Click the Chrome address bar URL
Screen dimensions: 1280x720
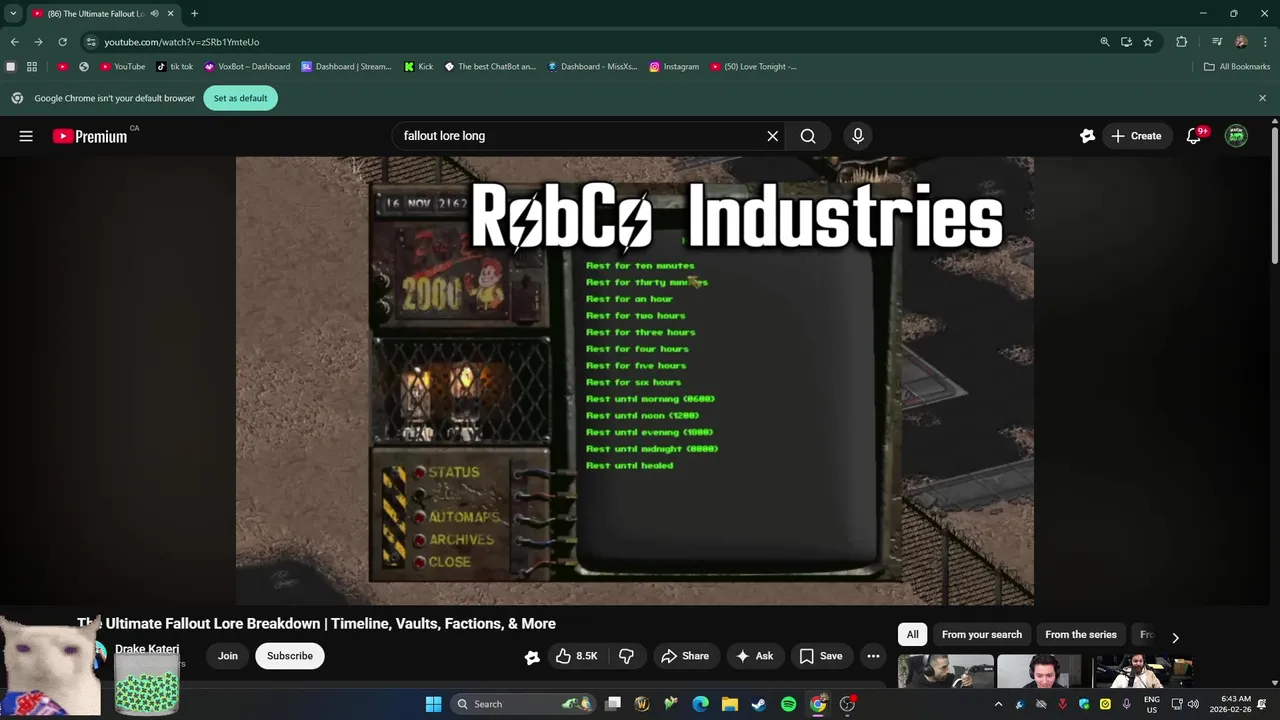(182, 42)
